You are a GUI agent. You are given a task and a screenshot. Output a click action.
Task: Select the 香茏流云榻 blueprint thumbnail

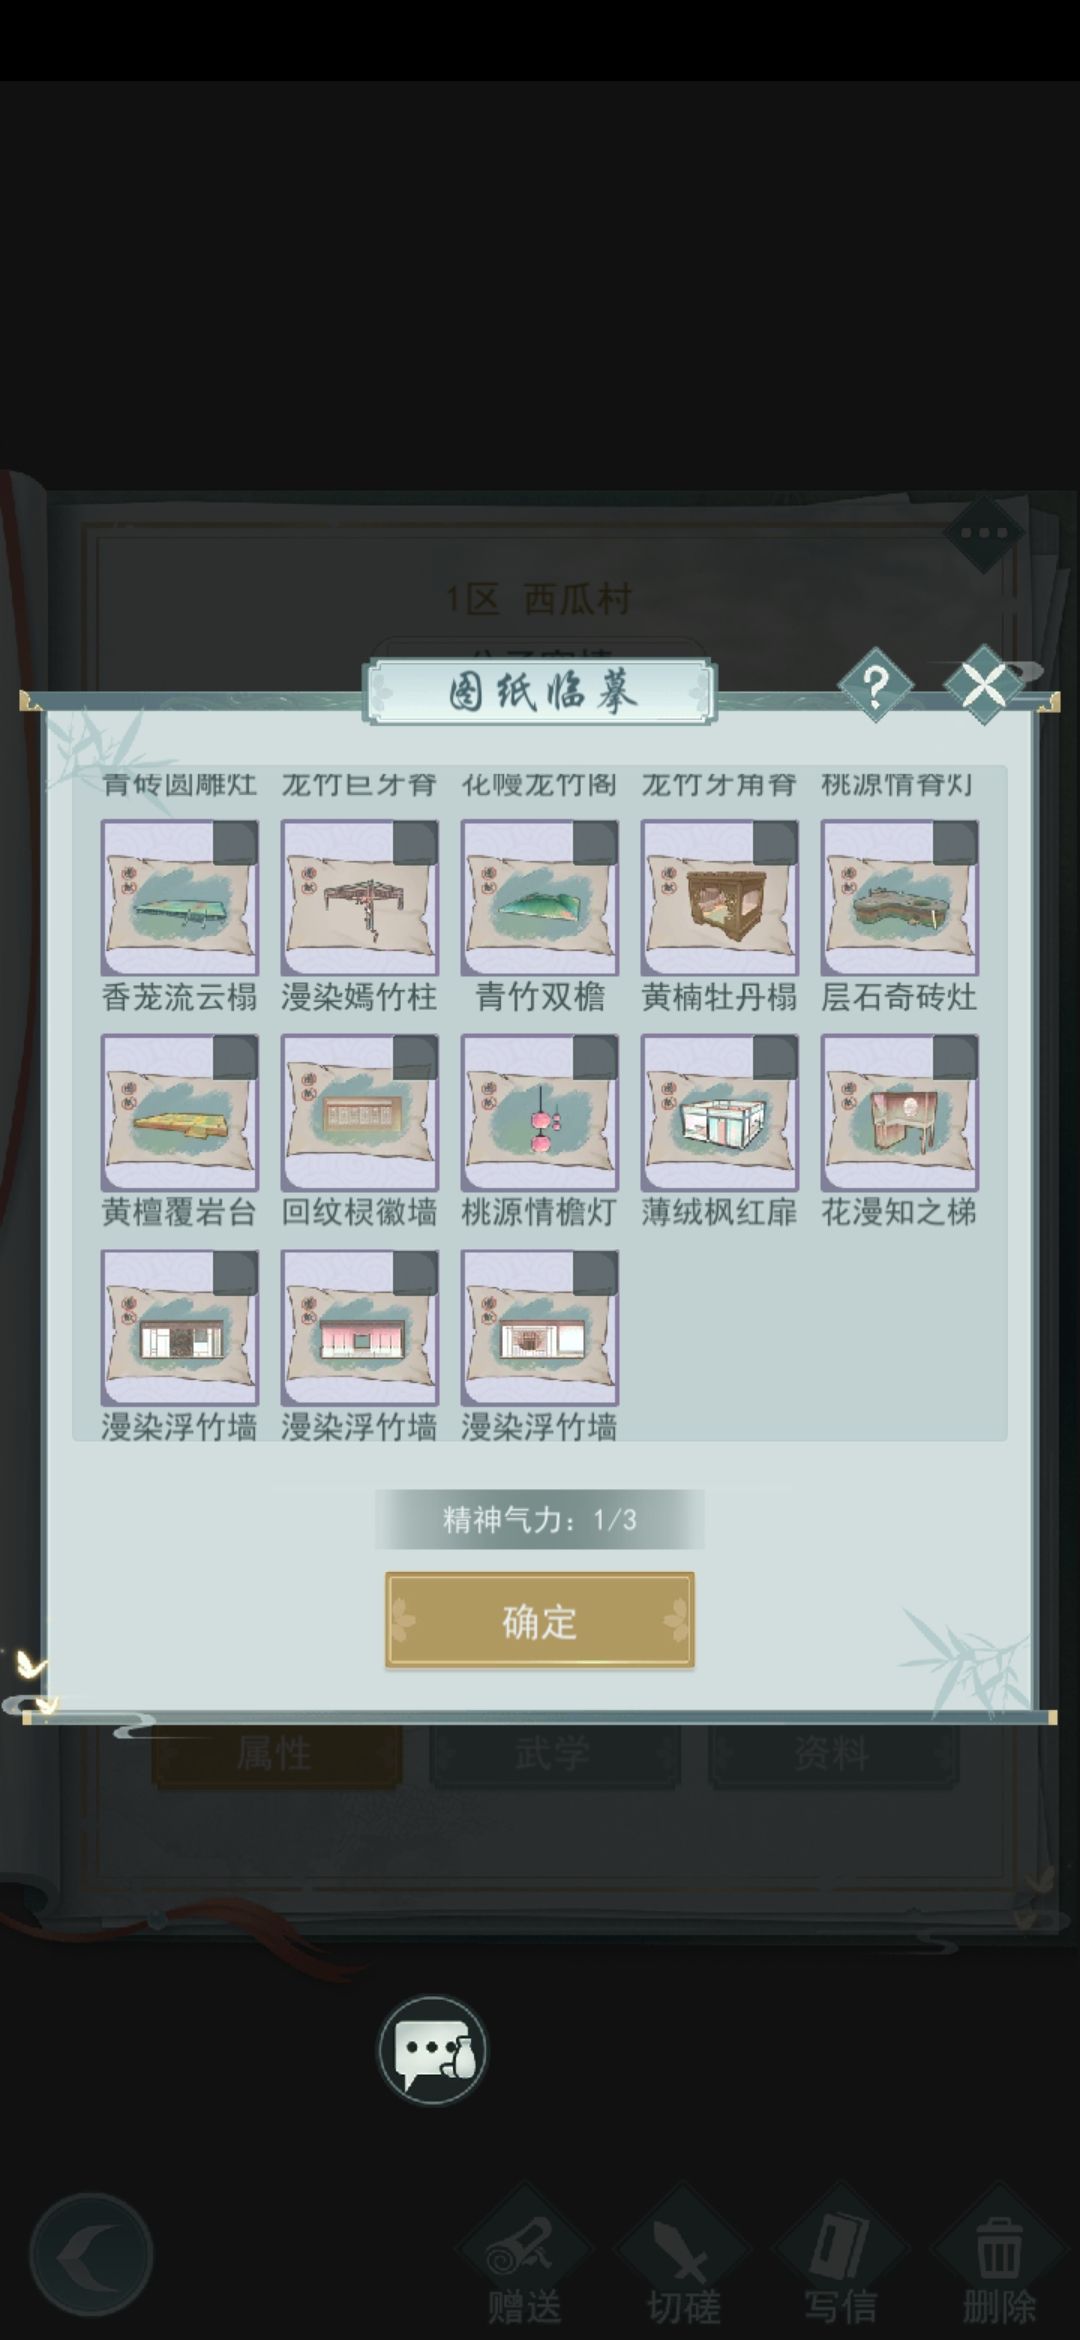point(180,898)
